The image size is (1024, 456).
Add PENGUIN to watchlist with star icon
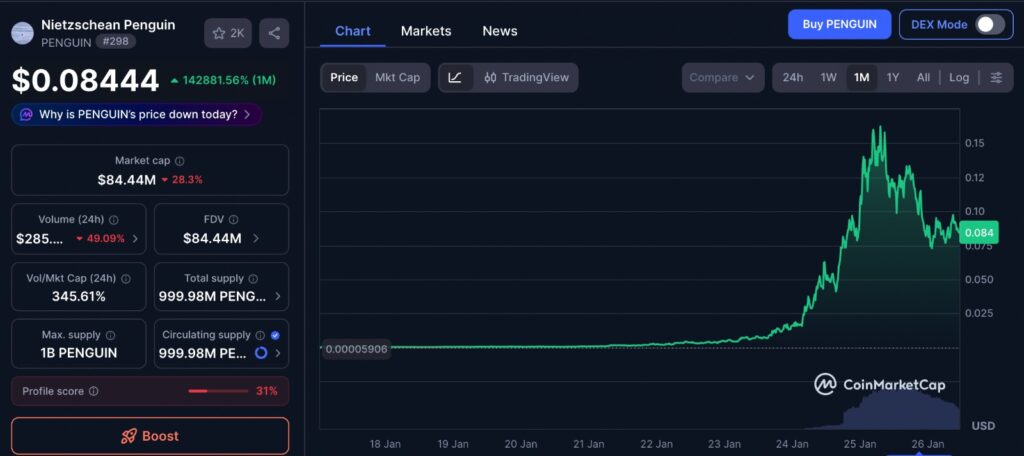(227, 33)
